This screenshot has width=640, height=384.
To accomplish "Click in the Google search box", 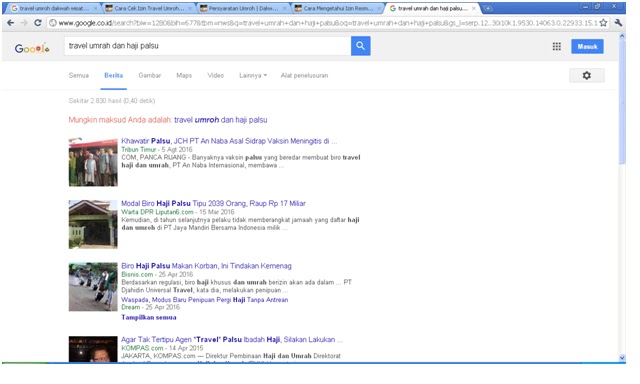I will (207, 46).
